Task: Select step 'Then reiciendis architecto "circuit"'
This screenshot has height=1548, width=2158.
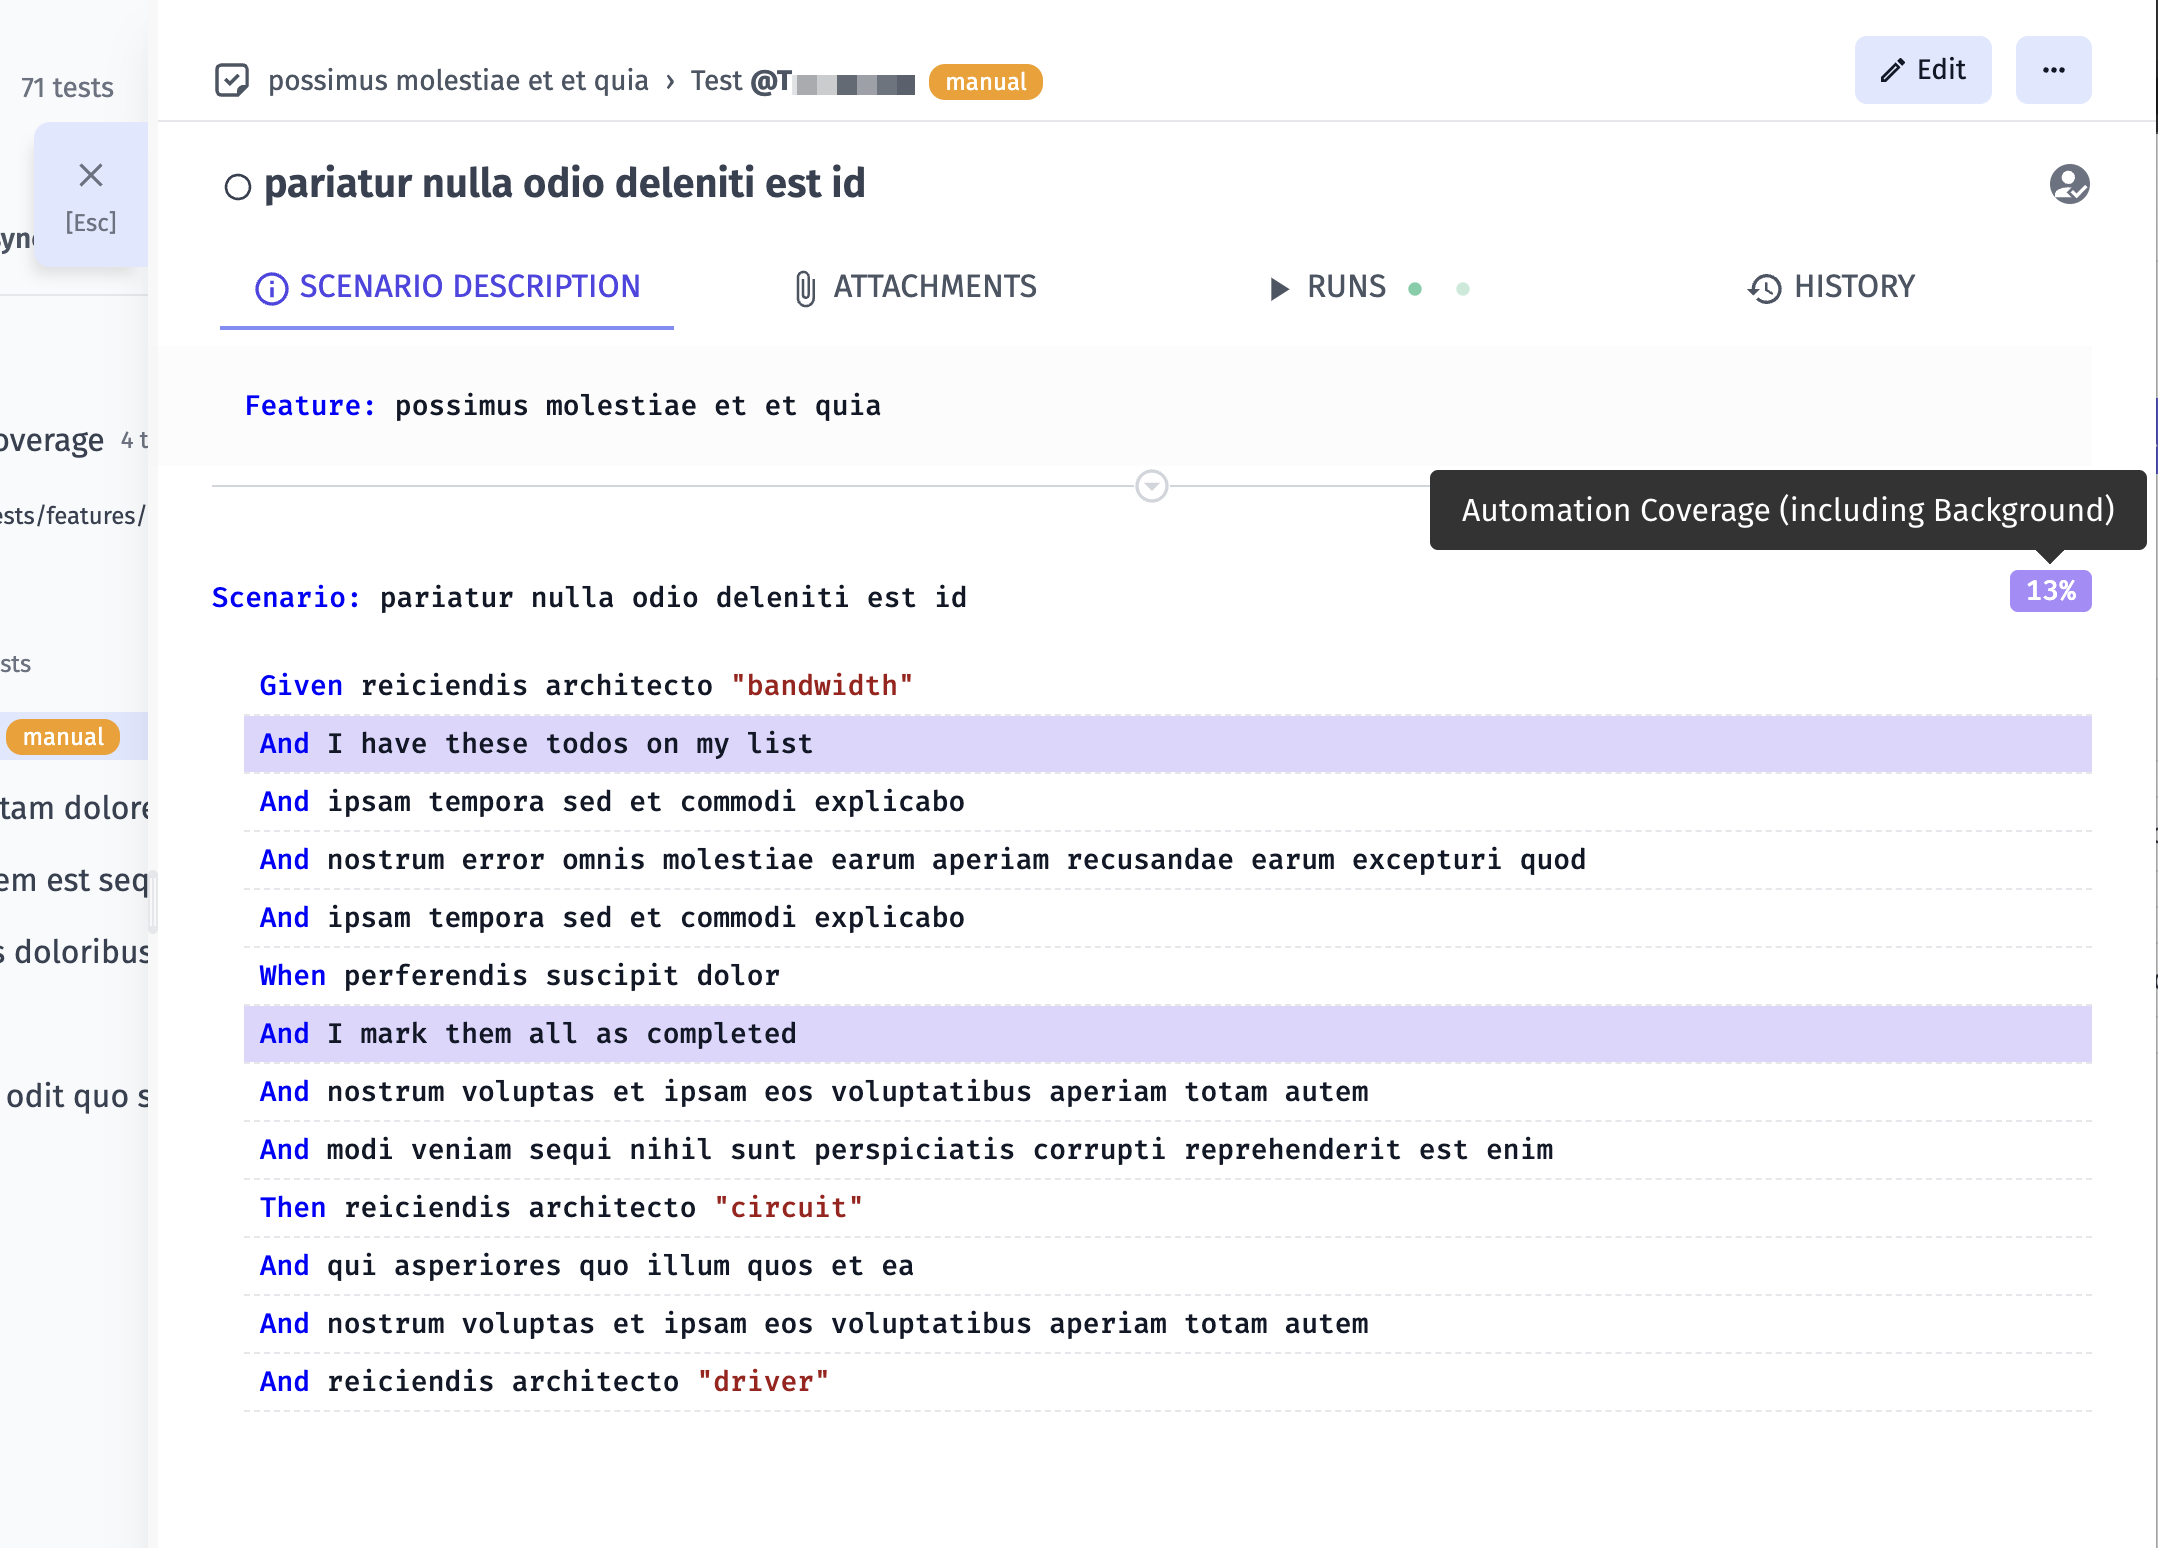Action: point(1168,1208)
